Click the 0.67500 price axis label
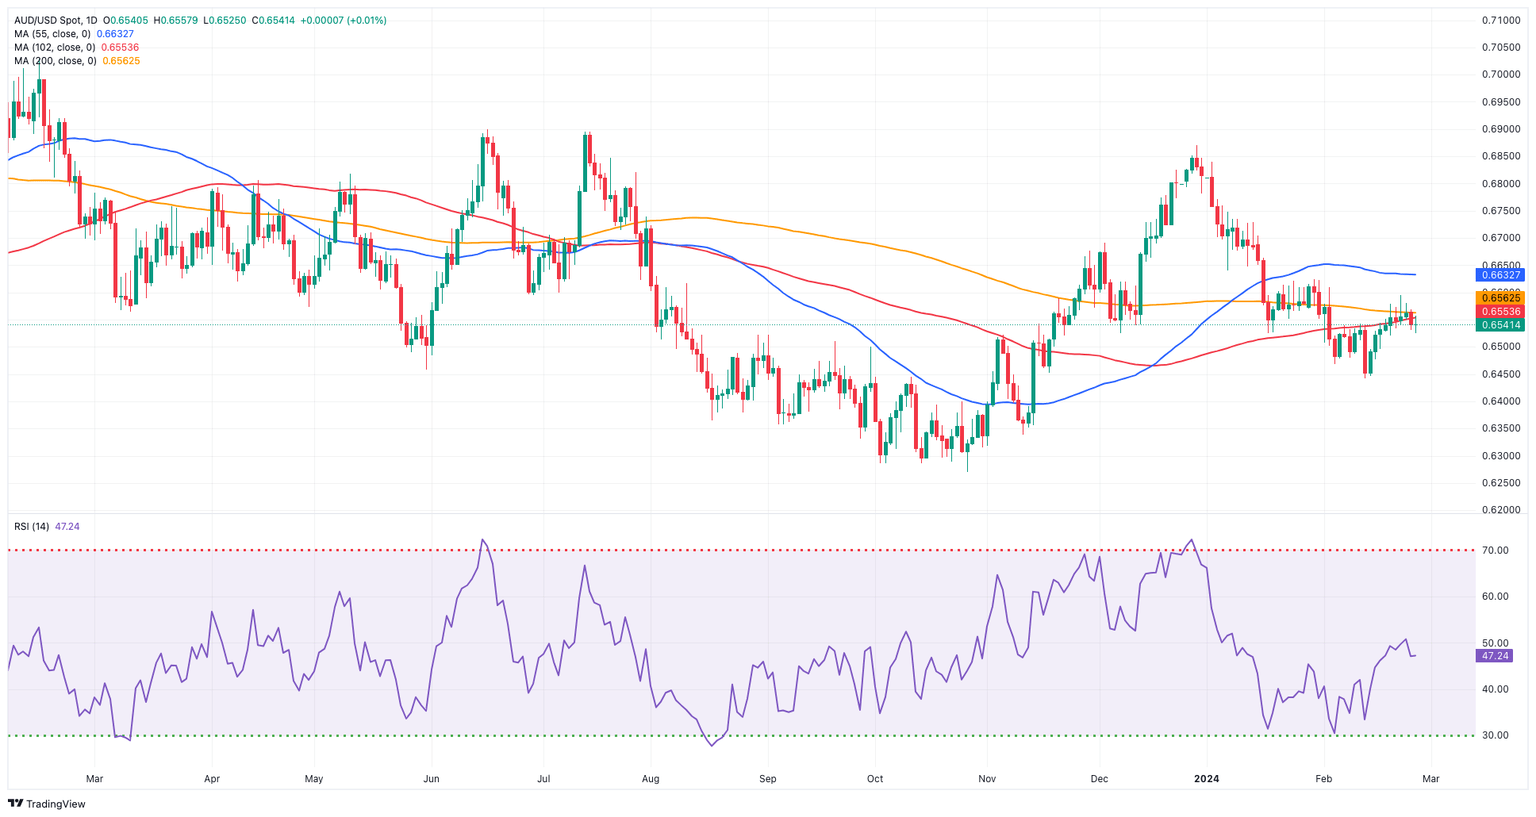This screenshot has width=1536, height=817. pos(1501,211)
